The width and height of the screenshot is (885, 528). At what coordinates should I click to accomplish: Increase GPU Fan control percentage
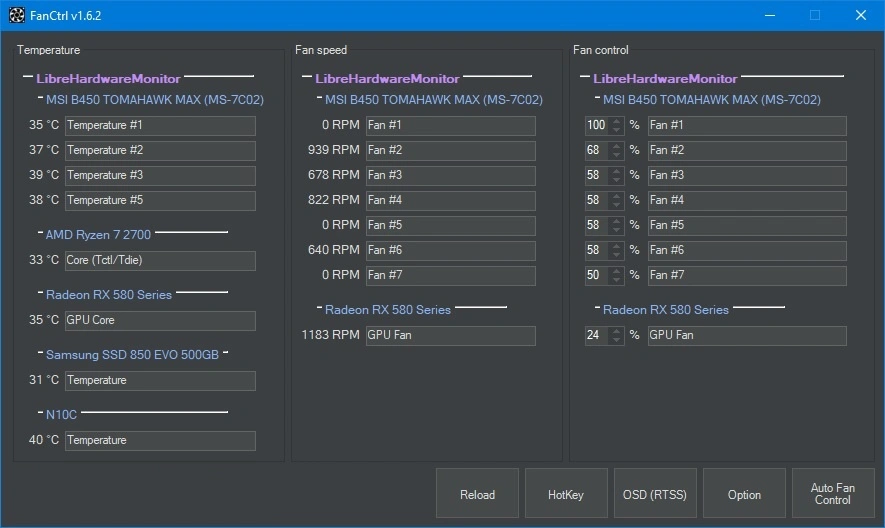coord(616,331)
